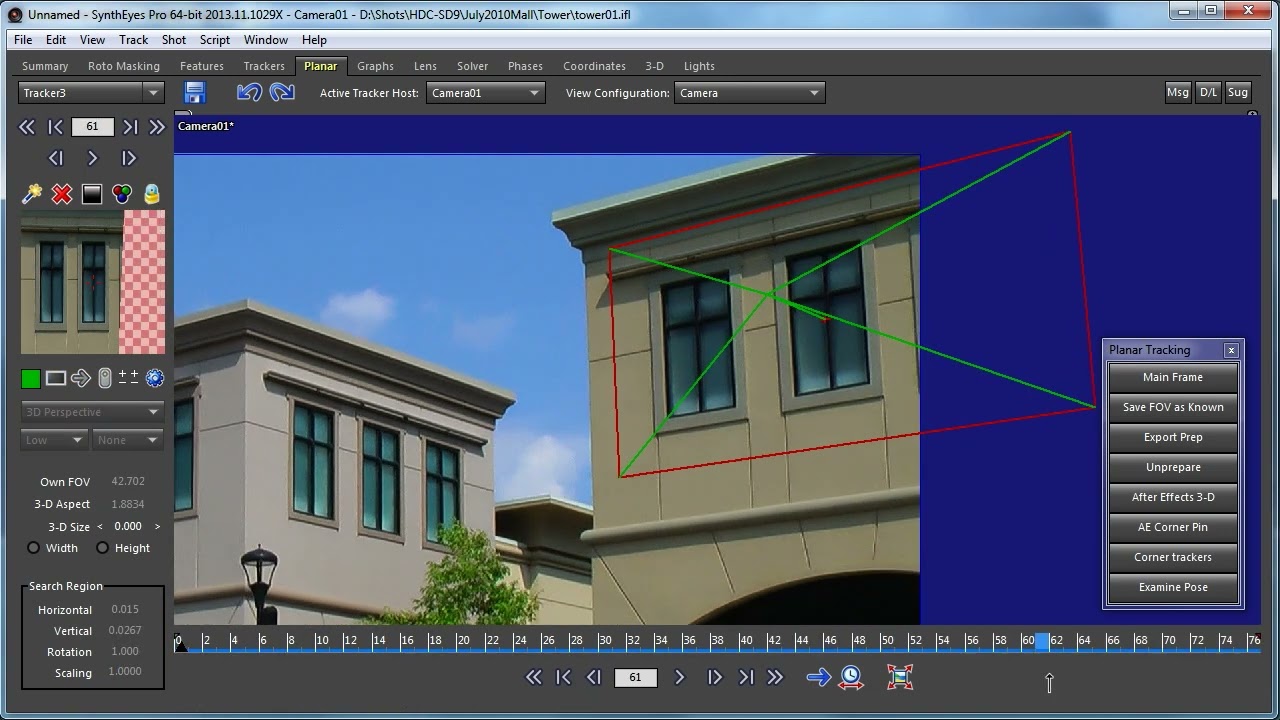Viewport: 1280px width, 720px height.
Task: Click the Main Frame button
Action: pyautogui.click(x=1173, y=377)
